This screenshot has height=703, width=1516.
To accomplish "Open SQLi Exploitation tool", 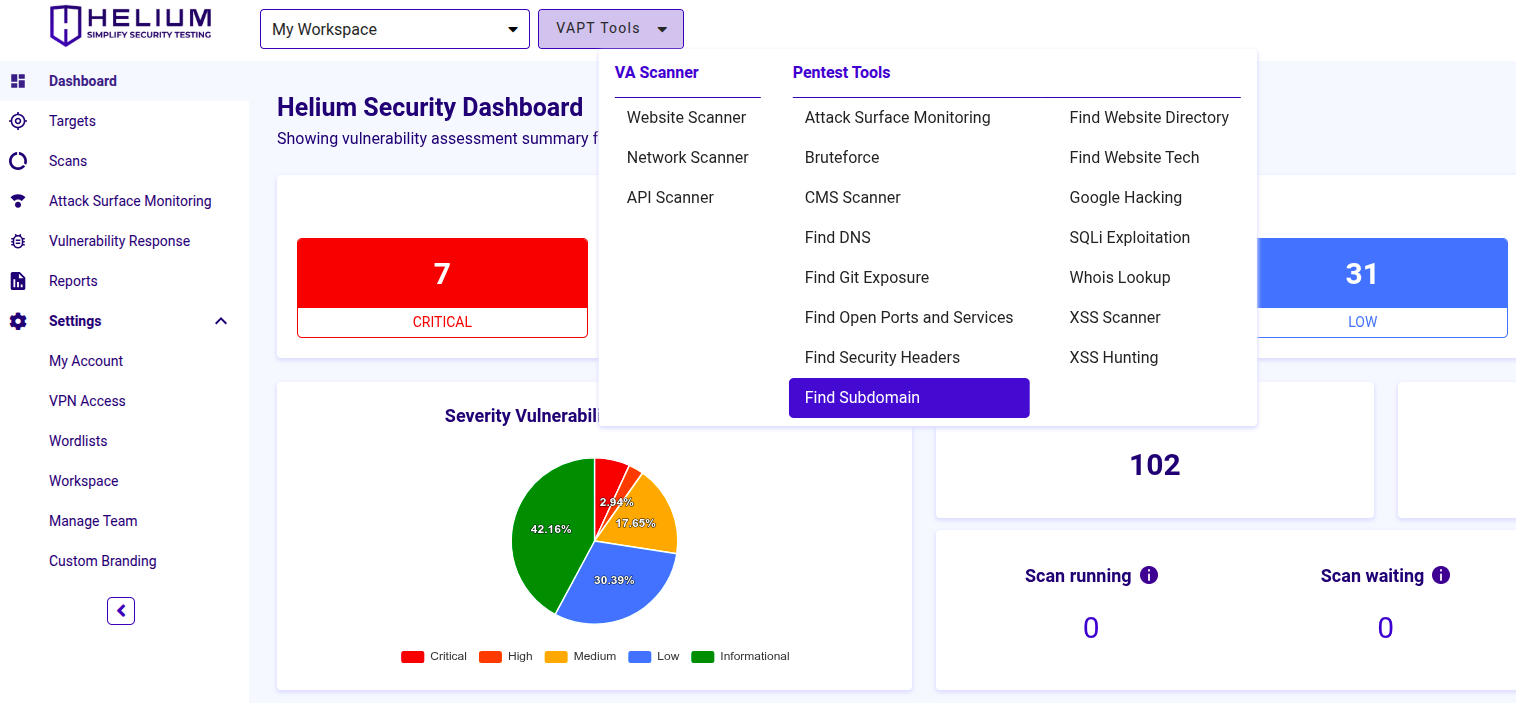I will click(1129, 237).
